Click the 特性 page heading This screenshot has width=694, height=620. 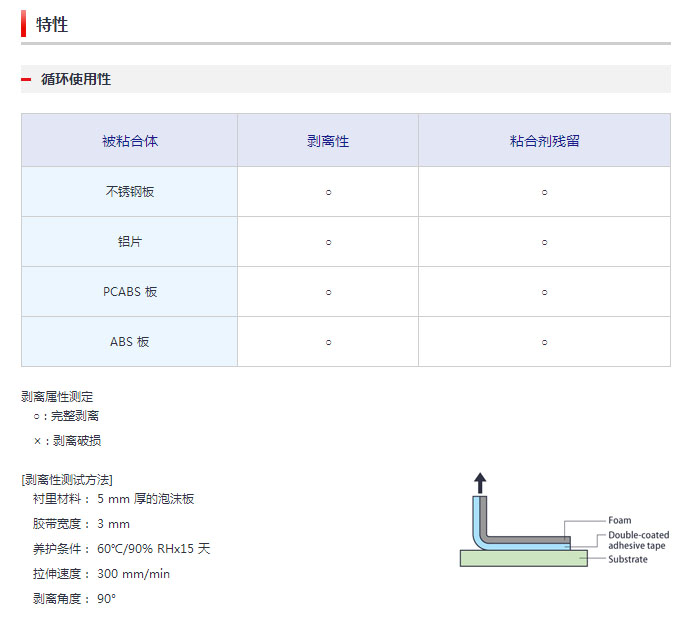click(52, 24)
